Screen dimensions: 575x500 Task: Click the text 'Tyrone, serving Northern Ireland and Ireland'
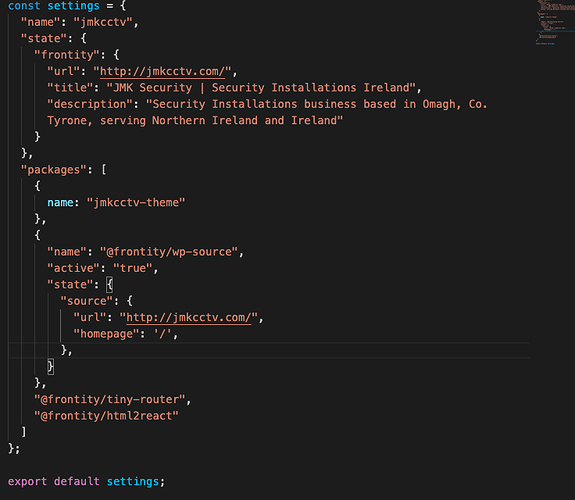(x=192, y=121)
